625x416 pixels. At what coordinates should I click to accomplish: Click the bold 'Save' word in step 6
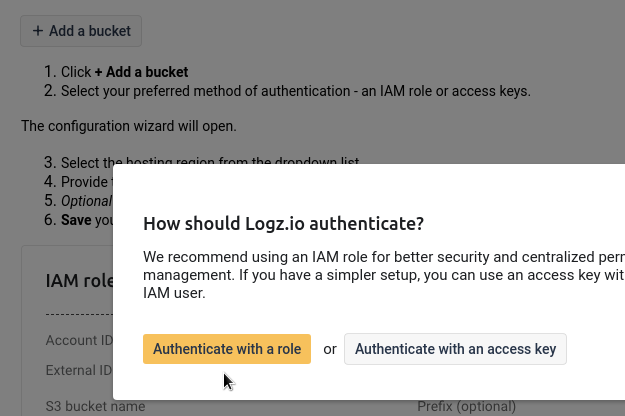[76, 220]
